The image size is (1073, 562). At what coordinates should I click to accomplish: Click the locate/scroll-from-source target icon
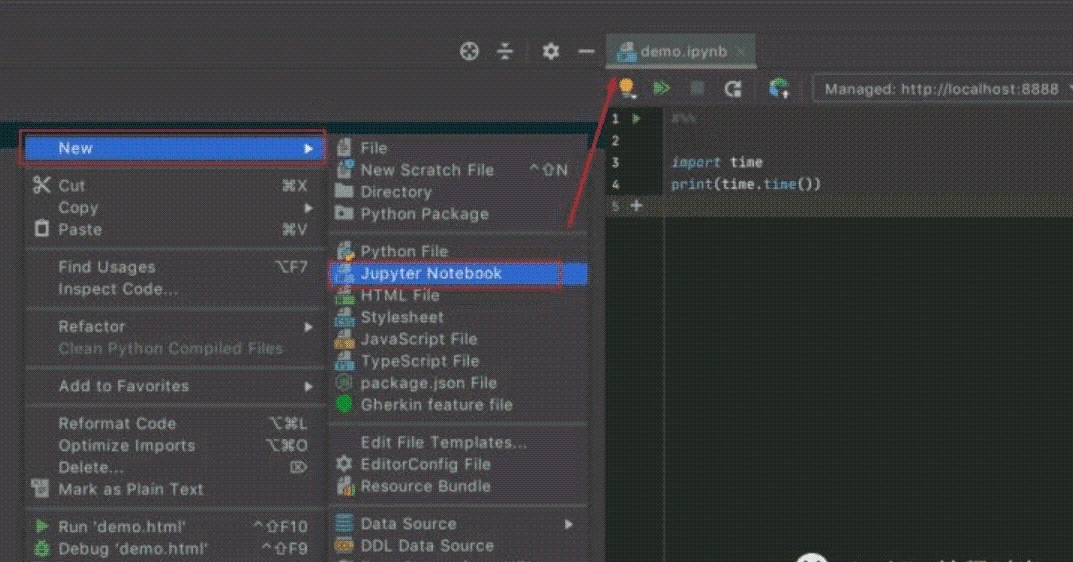[469, 51]
